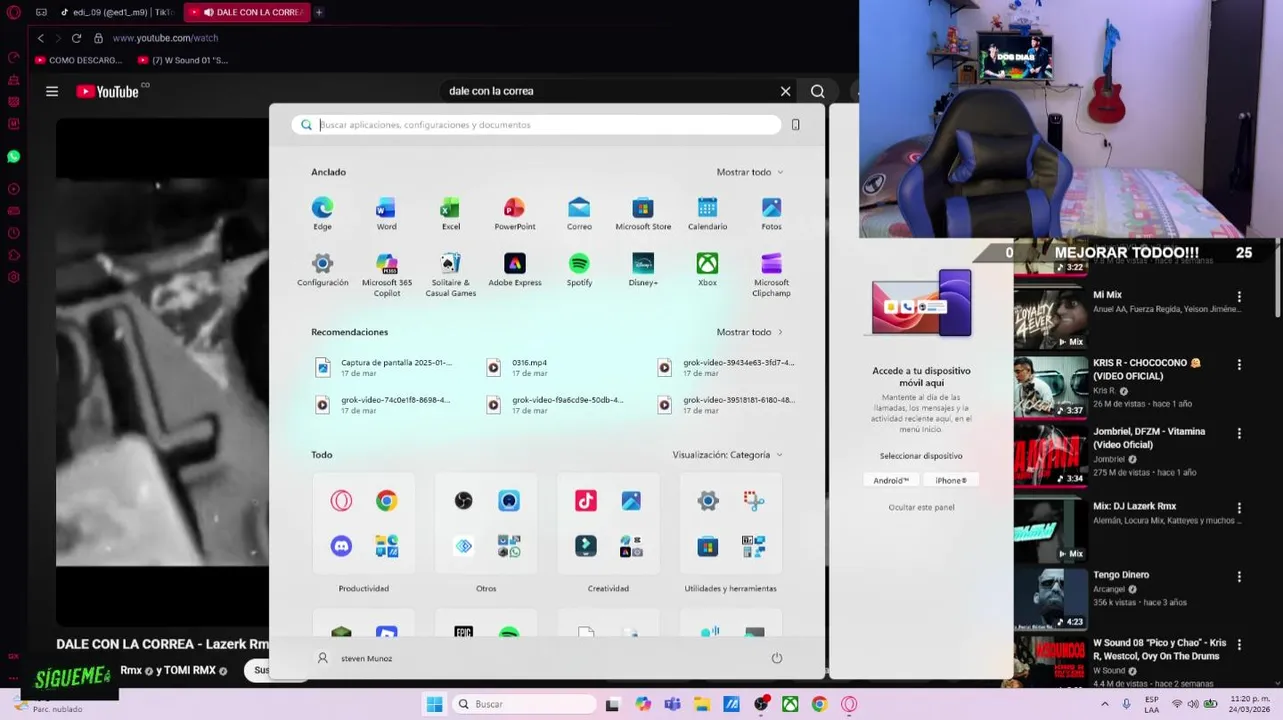Open COMO DESCARG... bookmark

[78, 60]
